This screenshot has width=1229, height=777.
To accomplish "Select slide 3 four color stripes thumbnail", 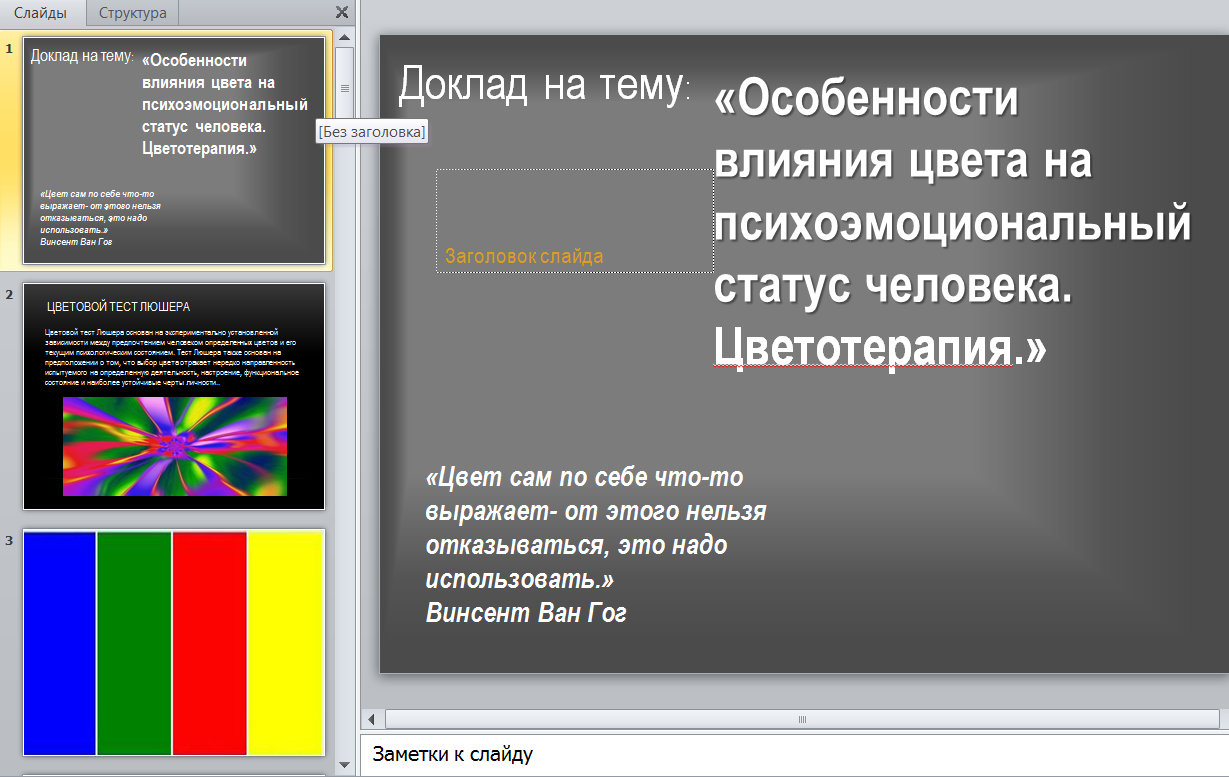I will 174,642.
